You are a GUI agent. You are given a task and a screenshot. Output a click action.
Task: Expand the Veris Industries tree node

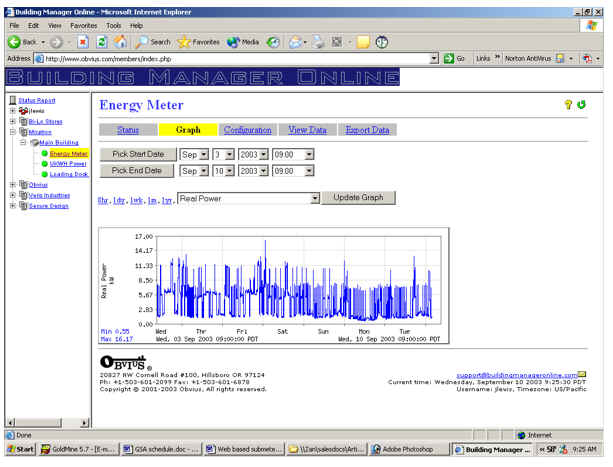point(13,195)
